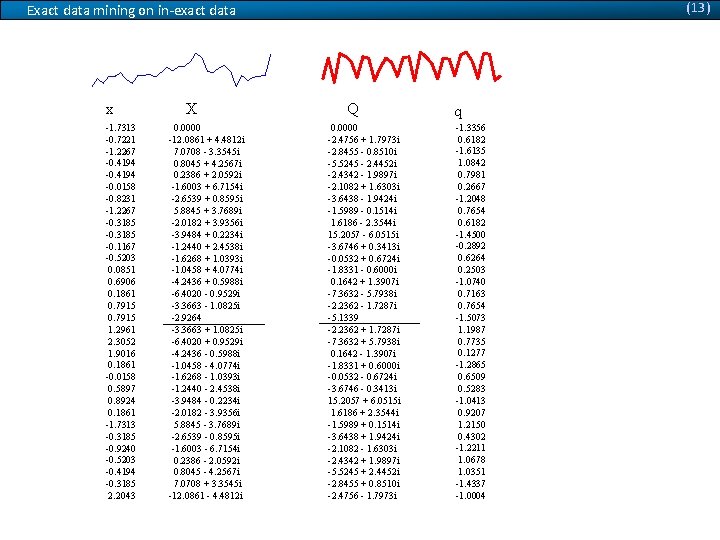Image resolution: width=720 pixels, height=540 pixels.
Task: Select the x value 0.0851
Action: pos(121,270)
